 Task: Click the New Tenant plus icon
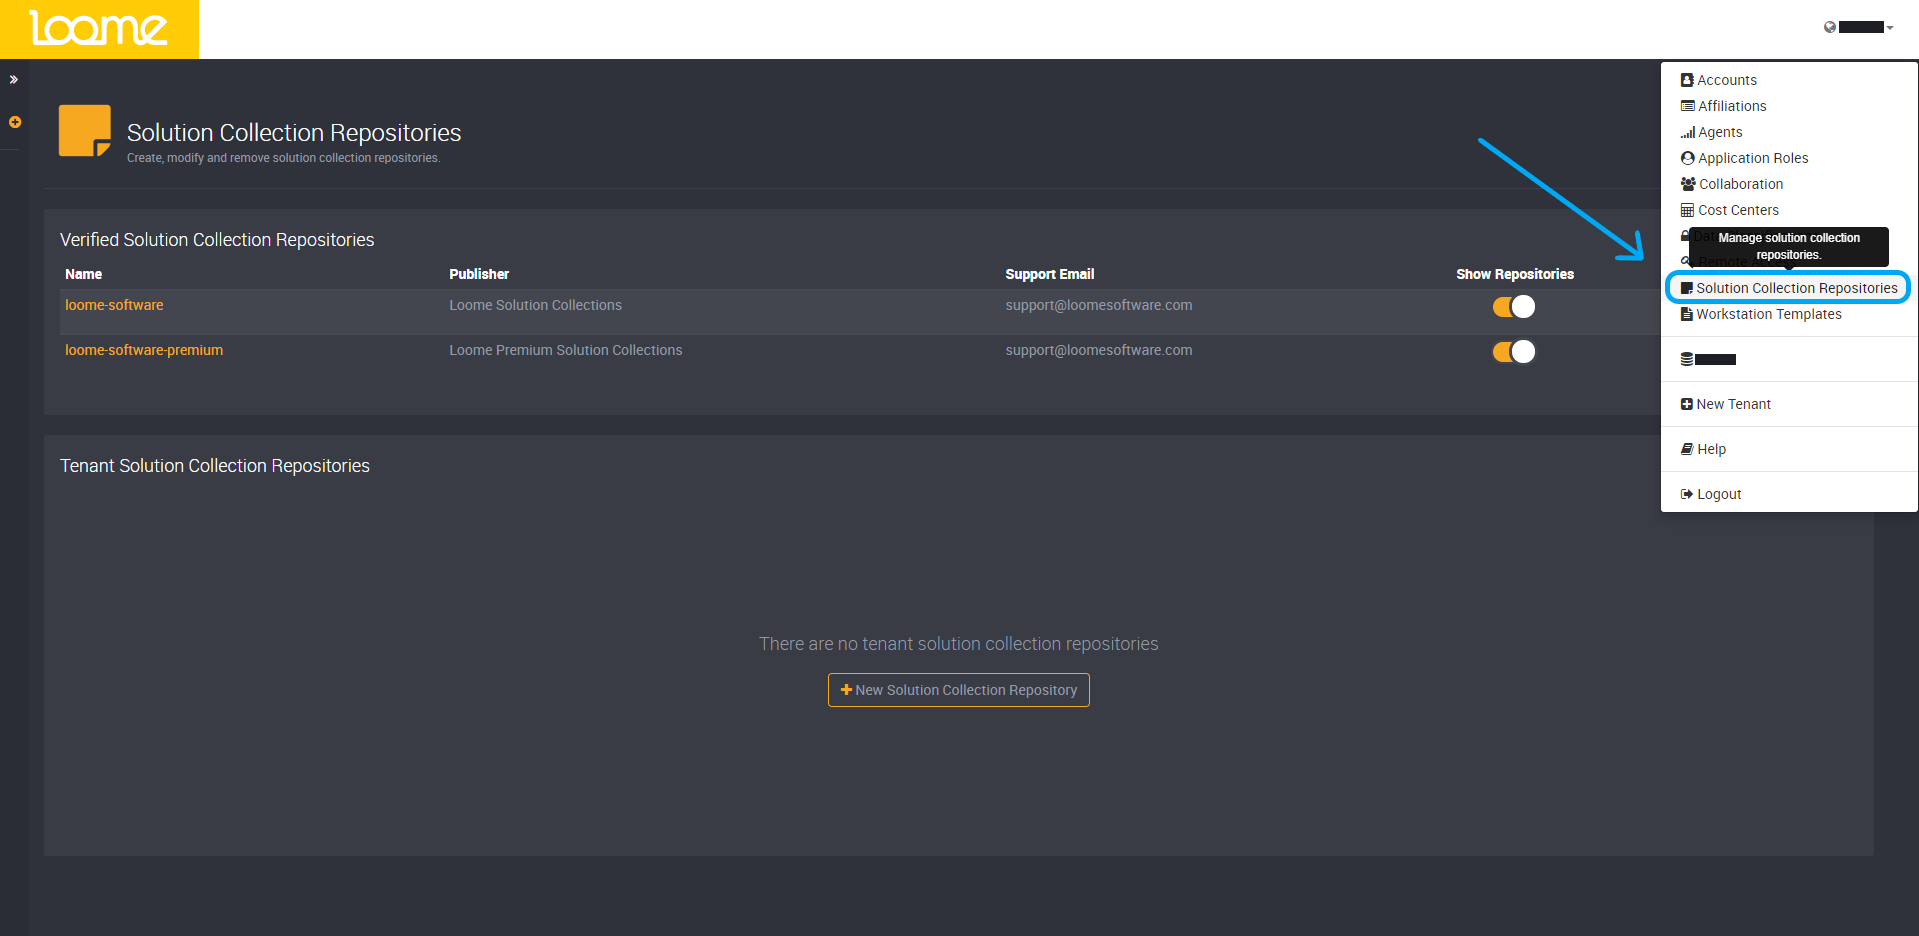point(1687,404)
